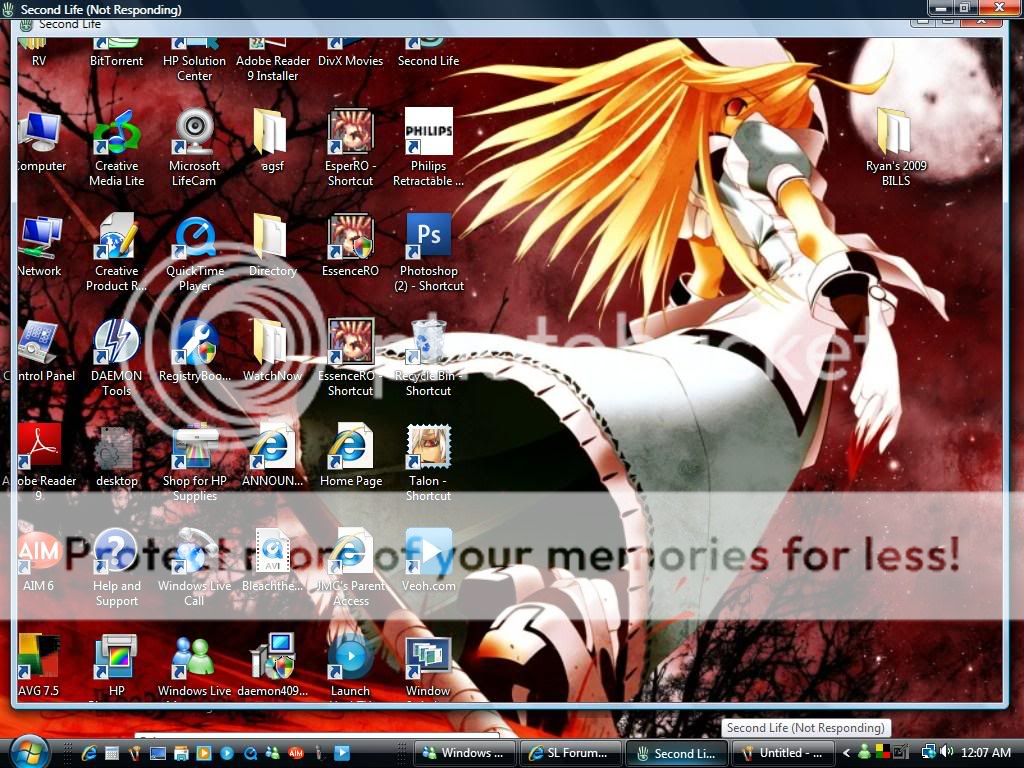Select the ANNOUN... Internet Explorer shortcut
Screen dimensions: 1024x768
coord(272,457)
